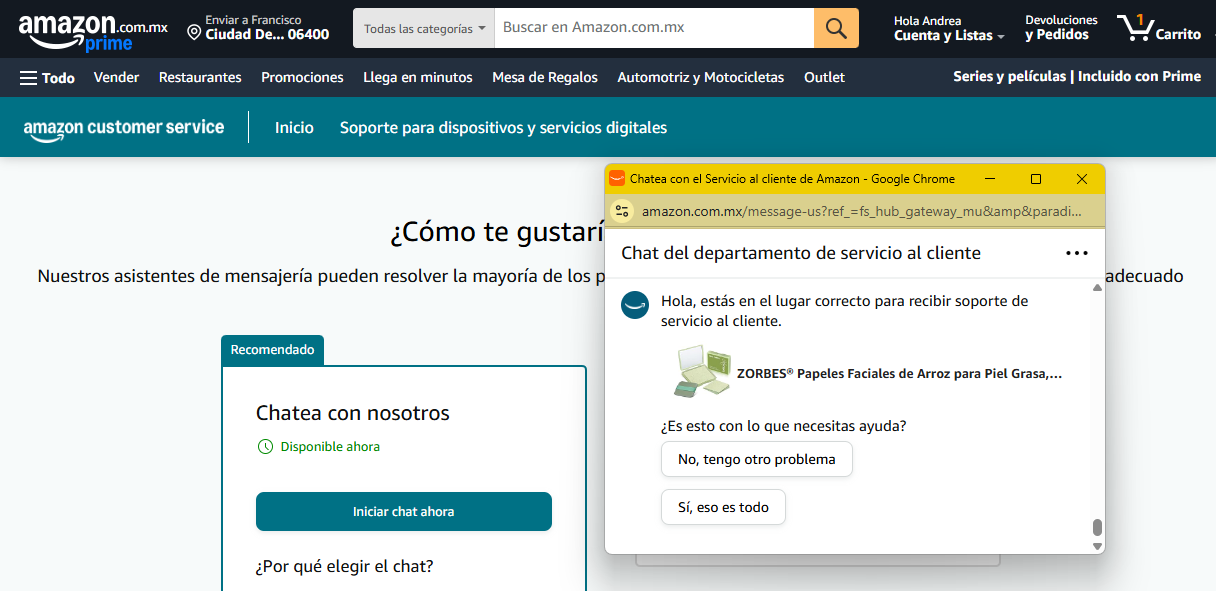The height and width of the screenshot is (591, 1216).
Task: Click the ZORBES product thumbnail image
Action: click(703, 372)
